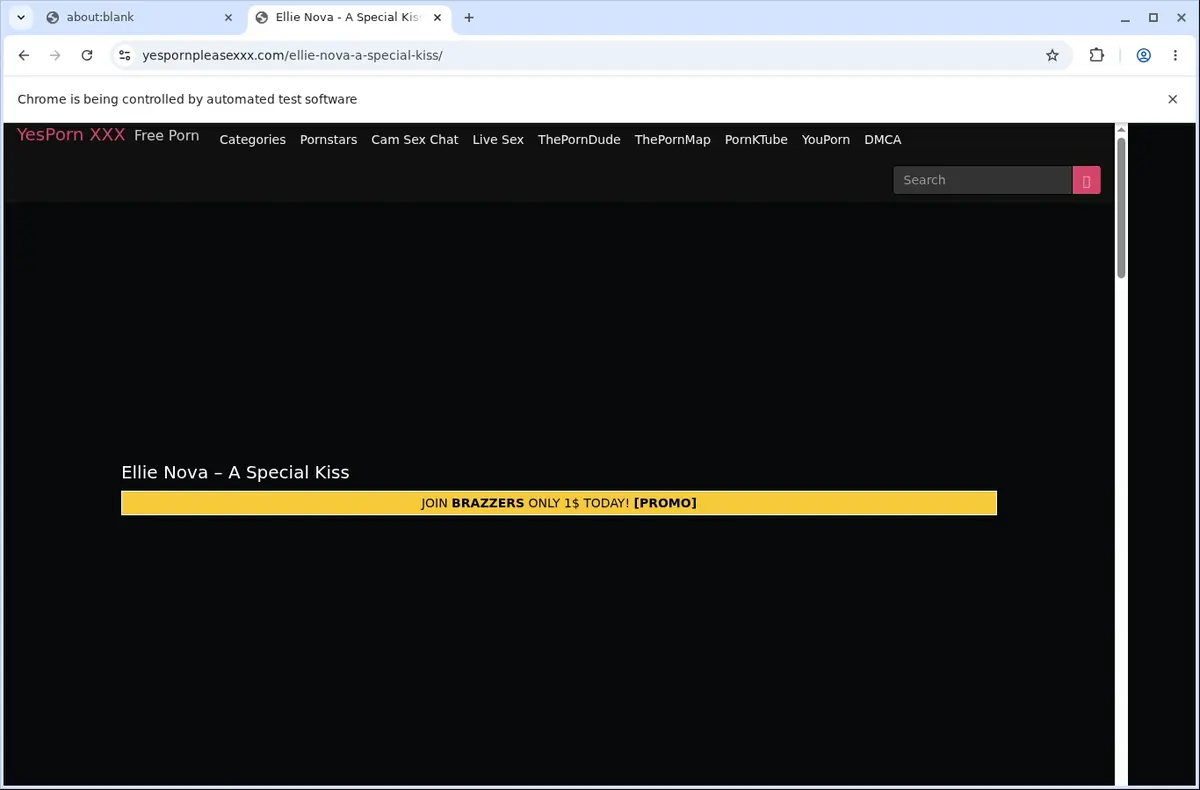Minimize the Chrome window
This screenshot has width=1200, height=790.
(x=1126, y=17)
